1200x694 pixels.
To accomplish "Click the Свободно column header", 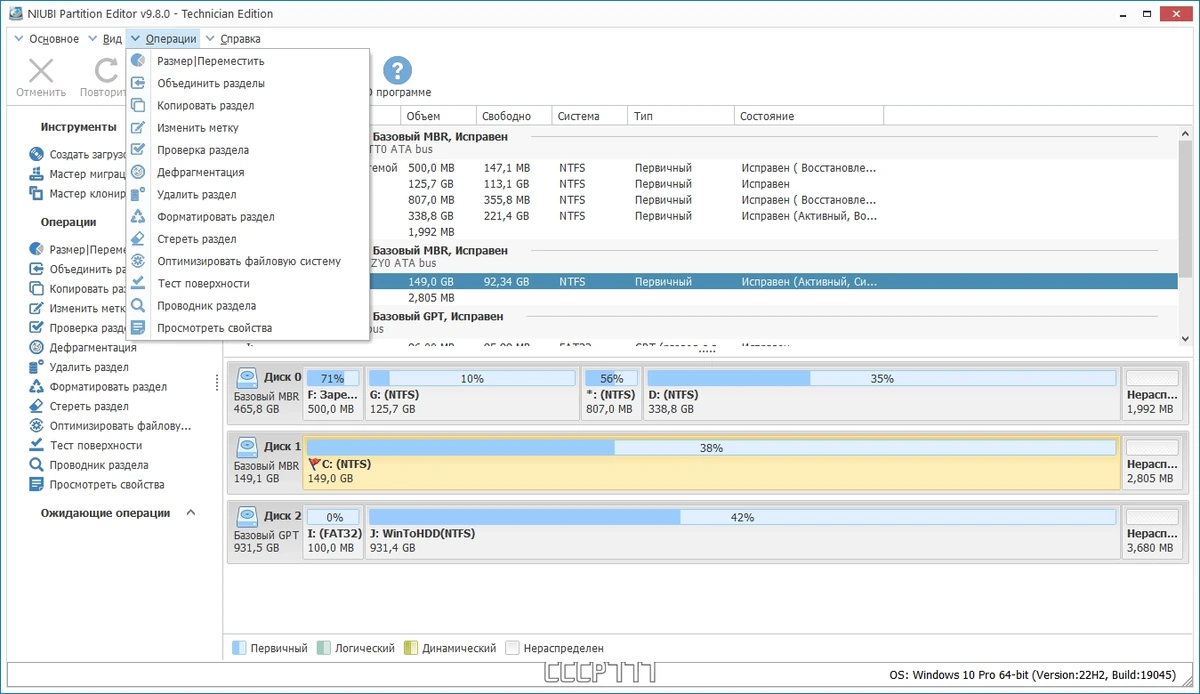I will pos(513,116).
